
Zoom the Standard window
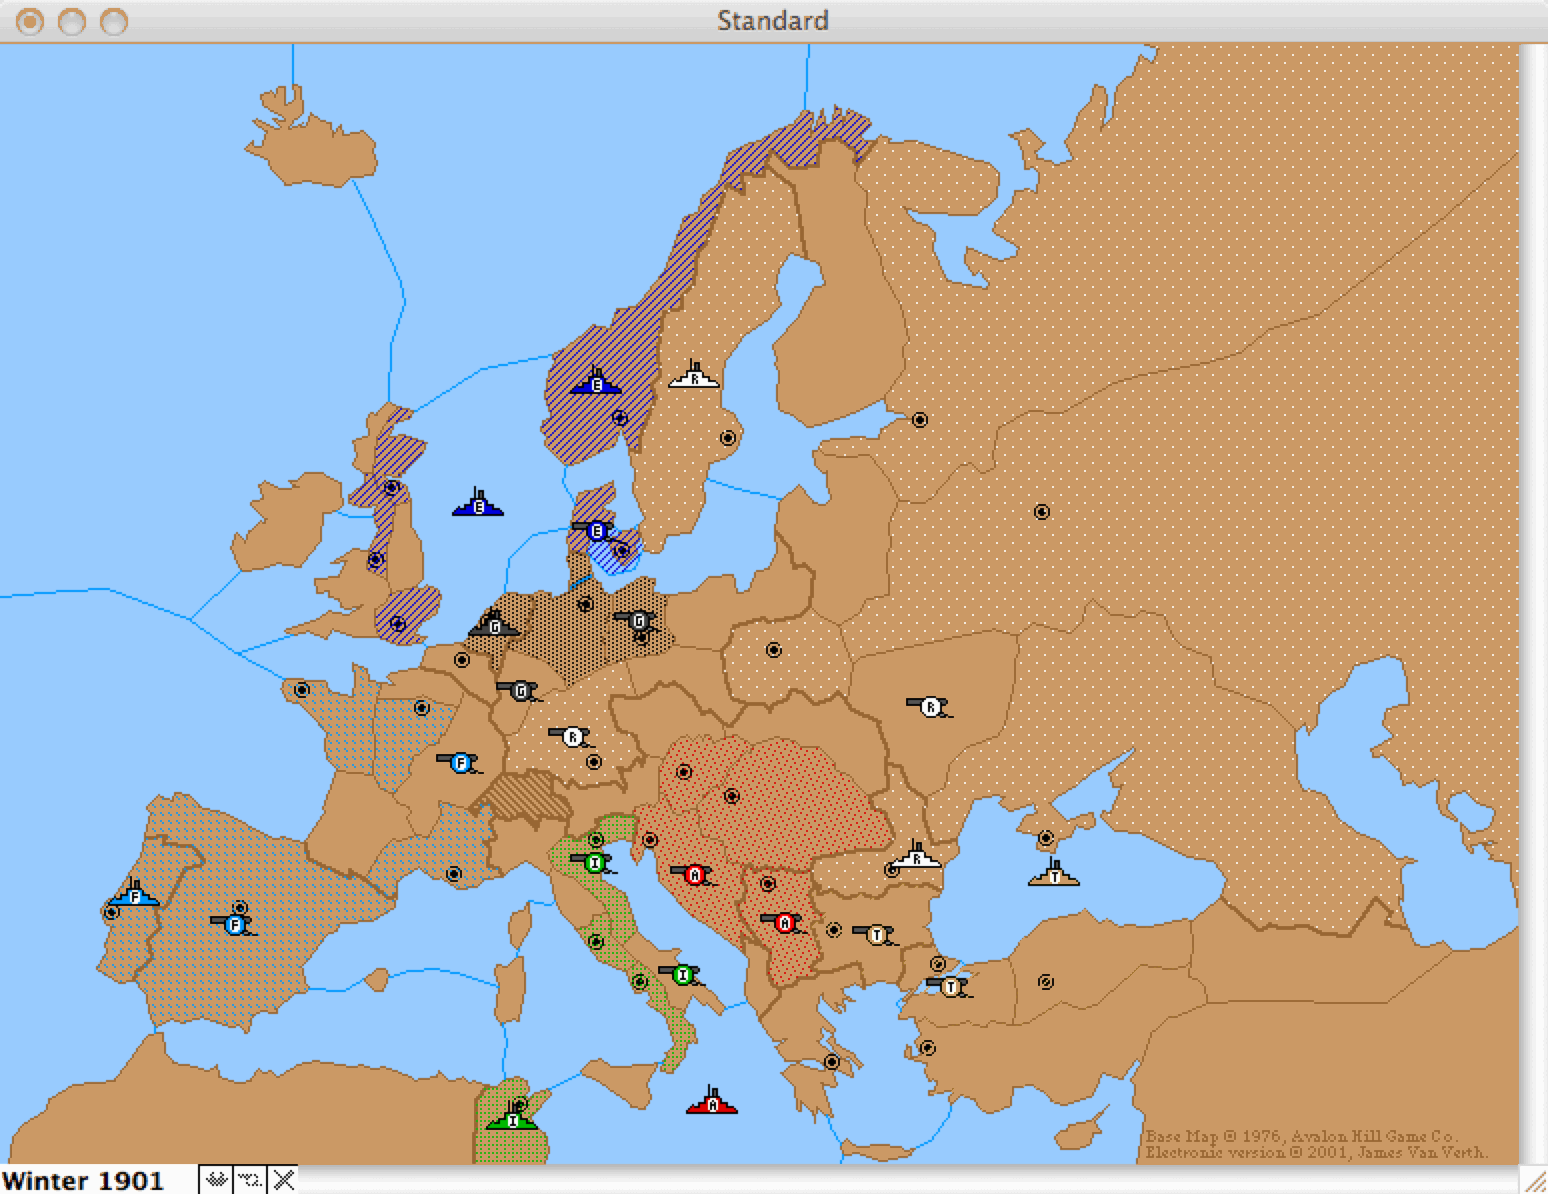pos(114,21)
